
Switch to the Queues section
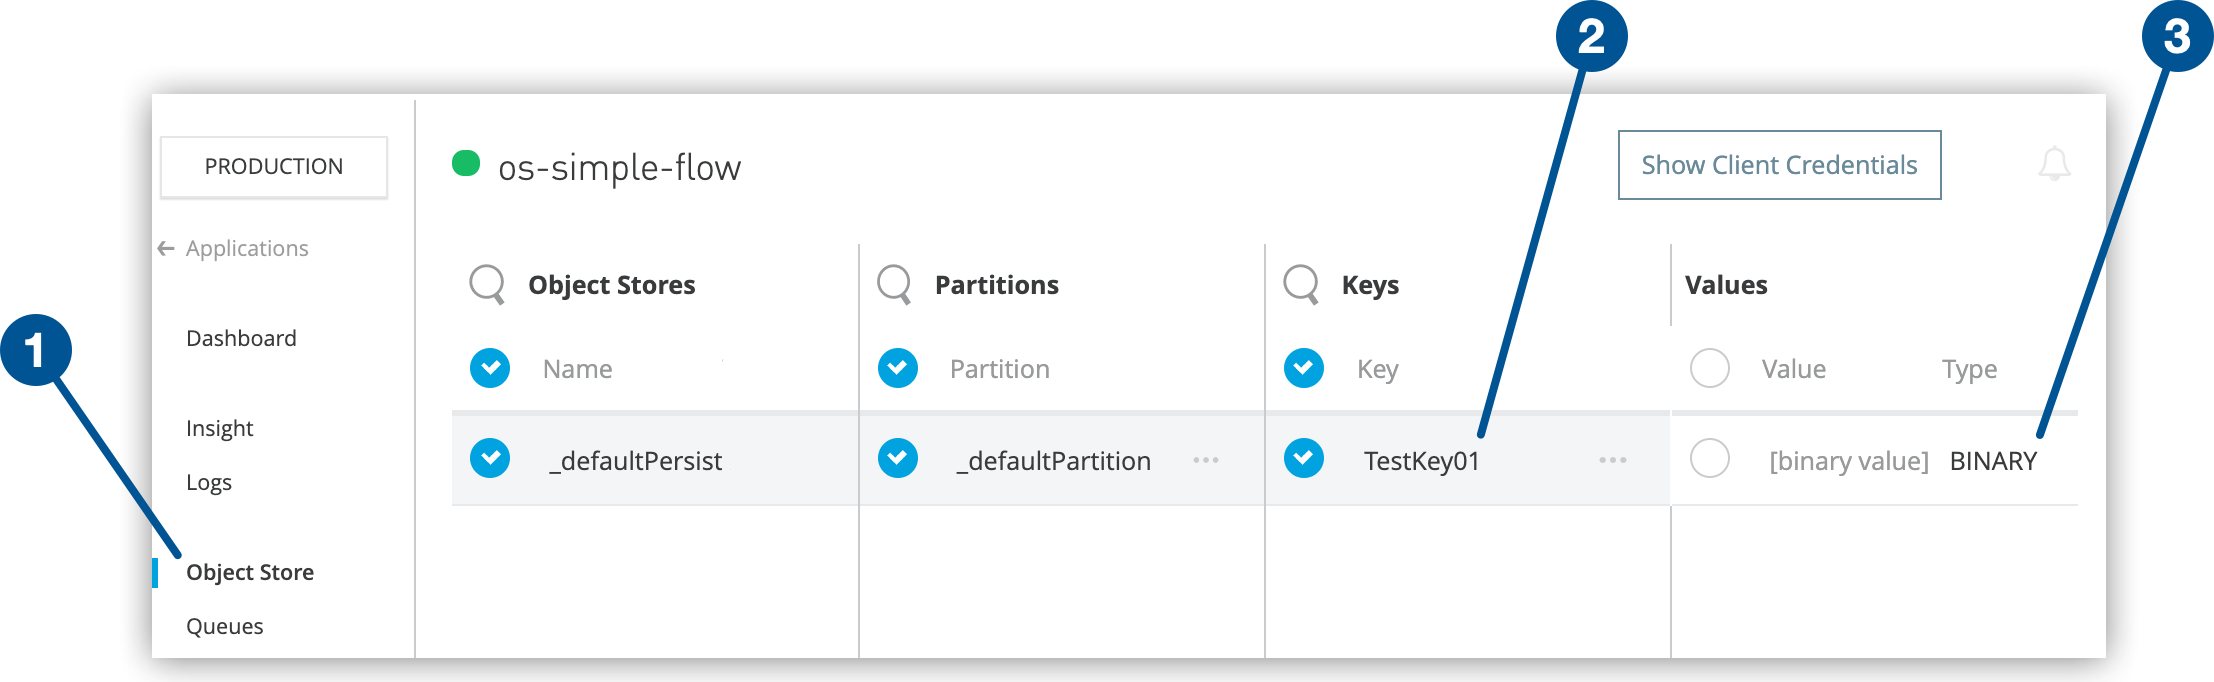pos(224,625)
